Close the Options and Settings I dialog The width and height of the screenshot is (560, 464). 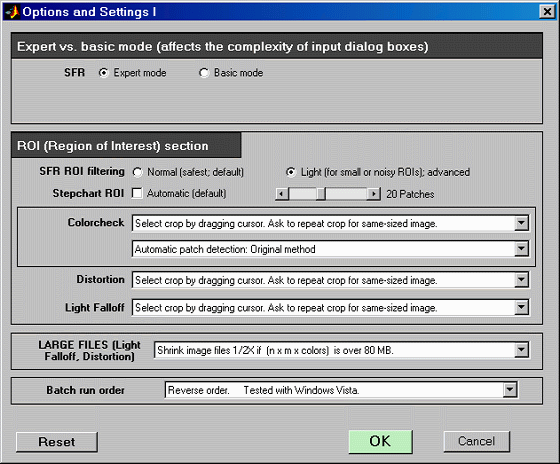(x=547, y=12)
